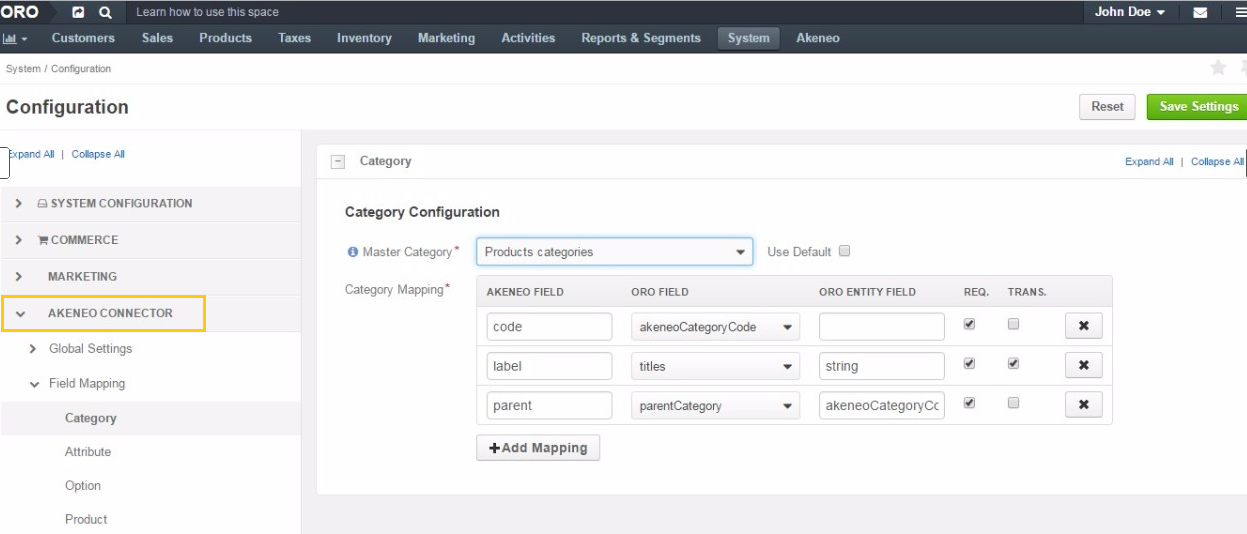Click System in the breadcrumb
1247x534 pixels.
pyautogui.click(x=23, y=69)
